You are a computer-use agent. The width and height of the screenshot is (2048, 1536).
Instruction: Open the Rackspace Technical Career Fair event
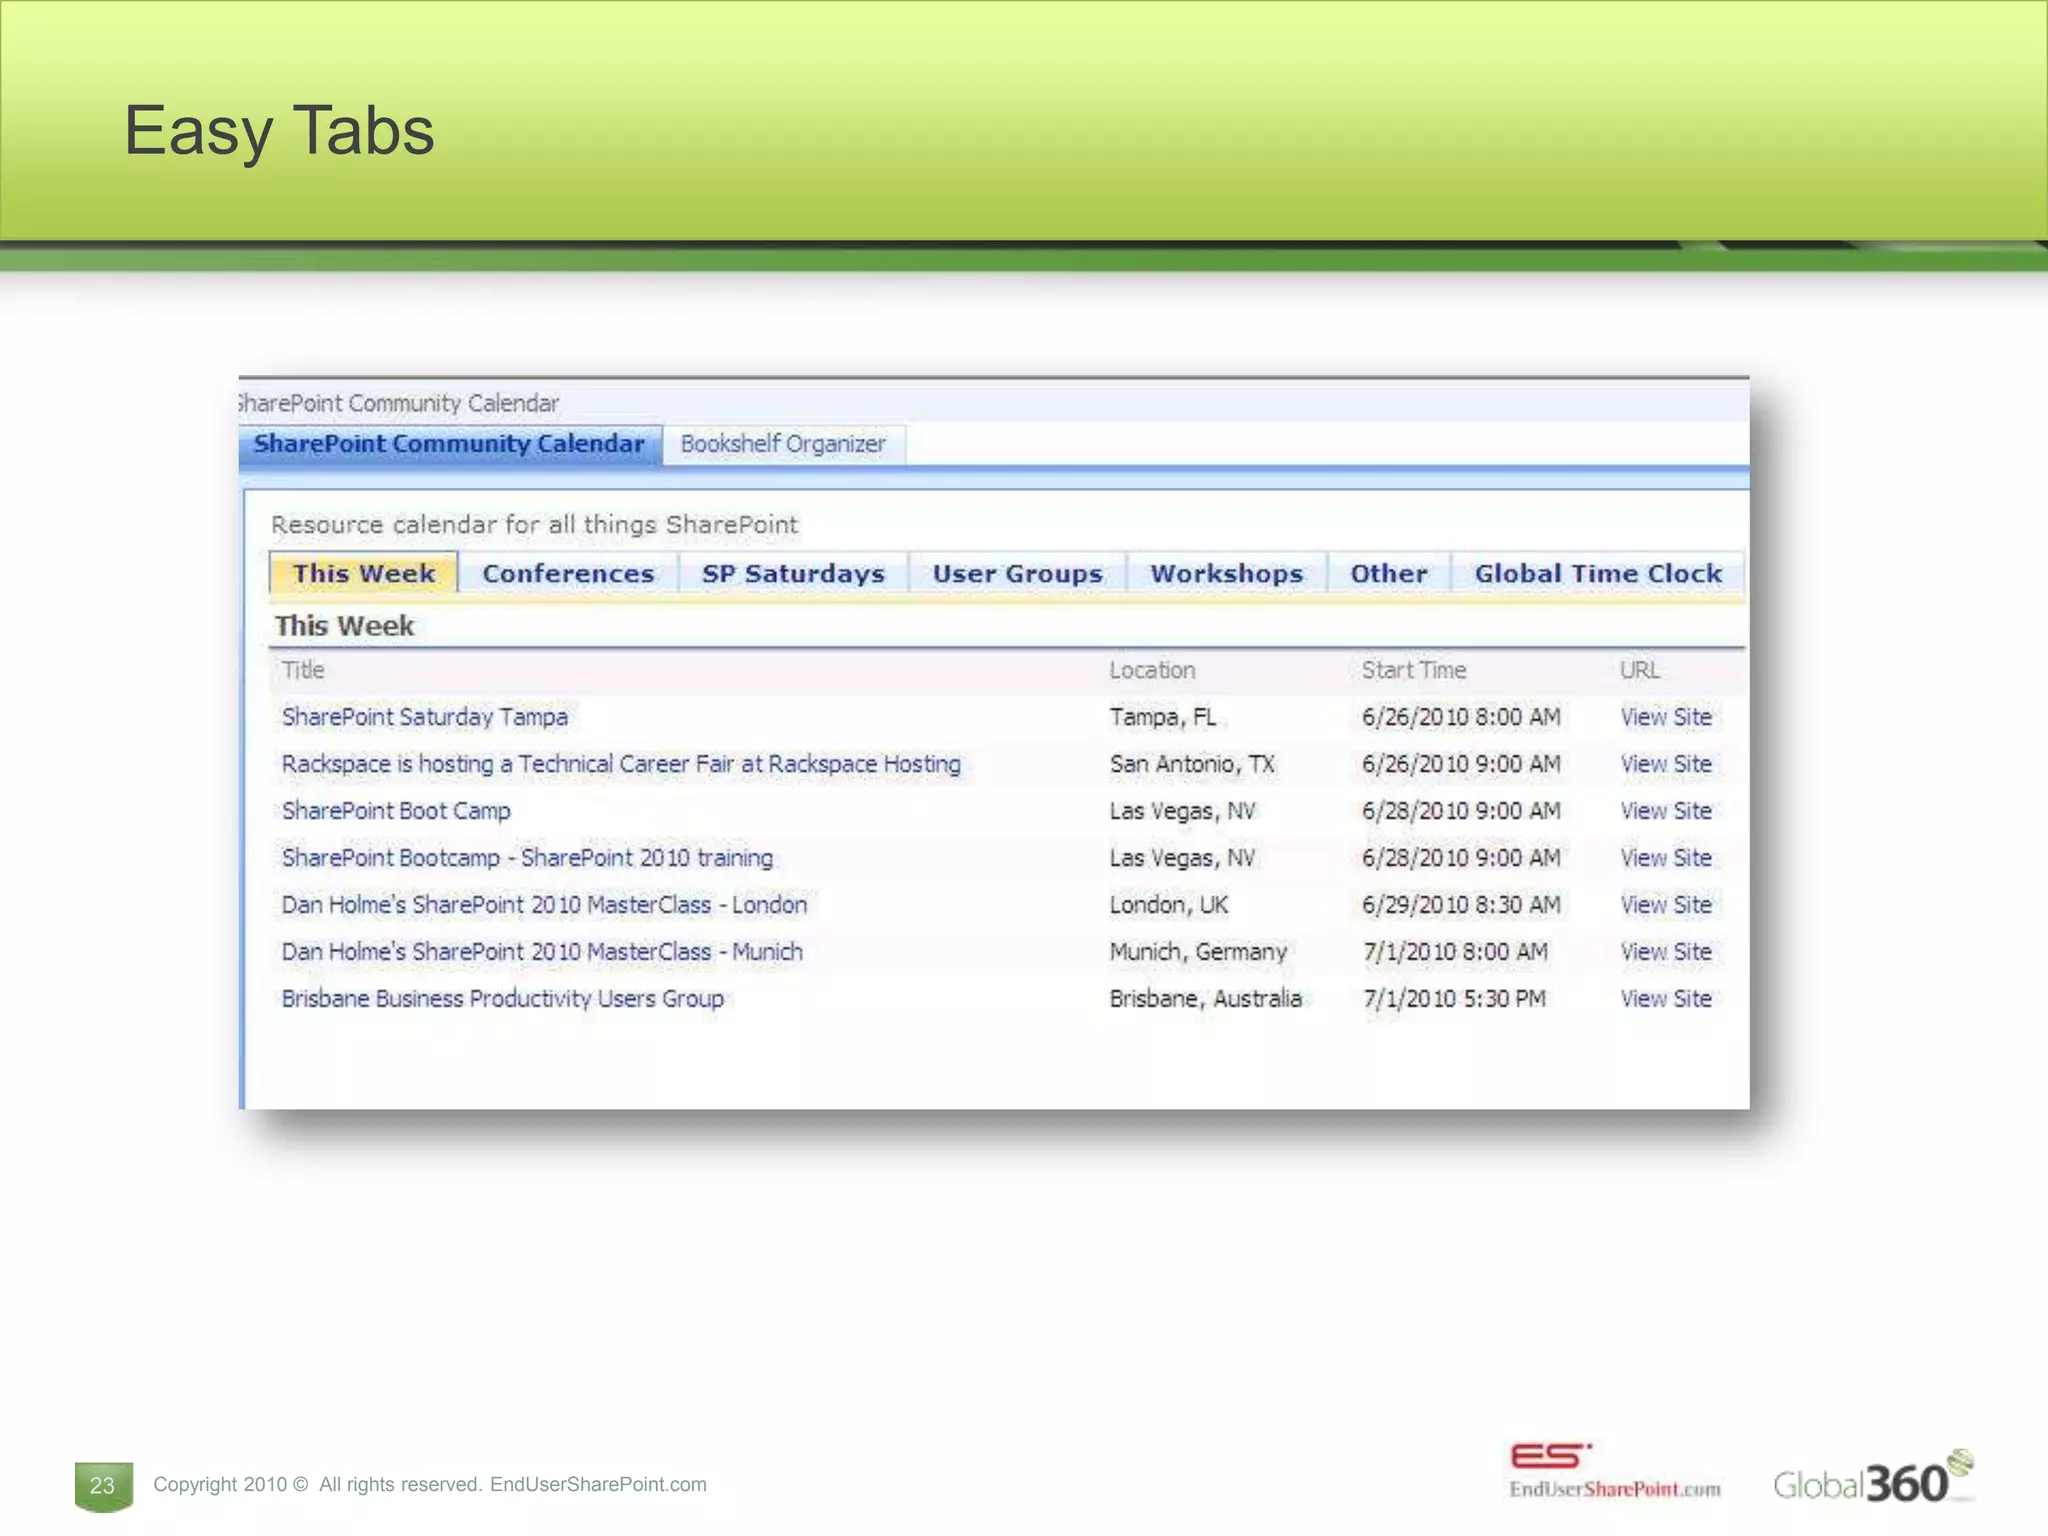[620, 764]
